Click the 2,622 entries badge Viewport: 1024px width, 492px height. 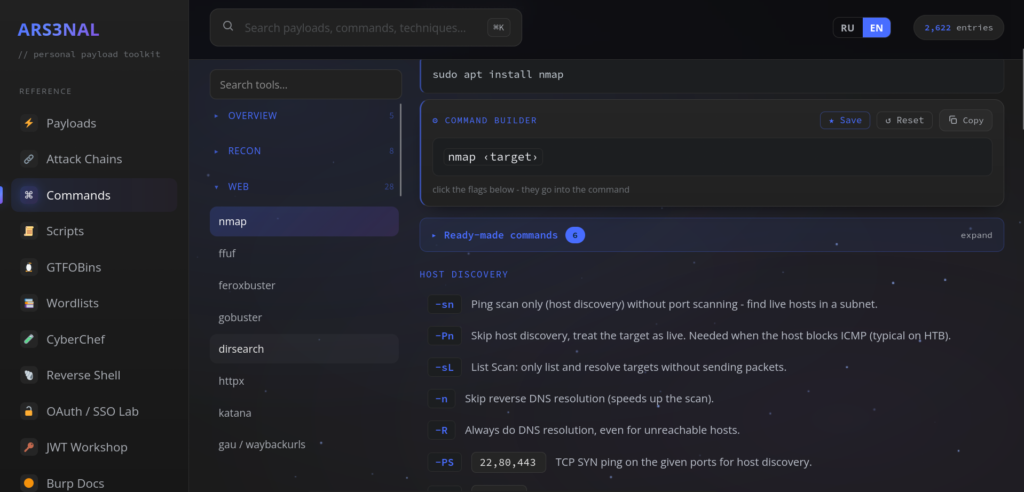[959, 27]
